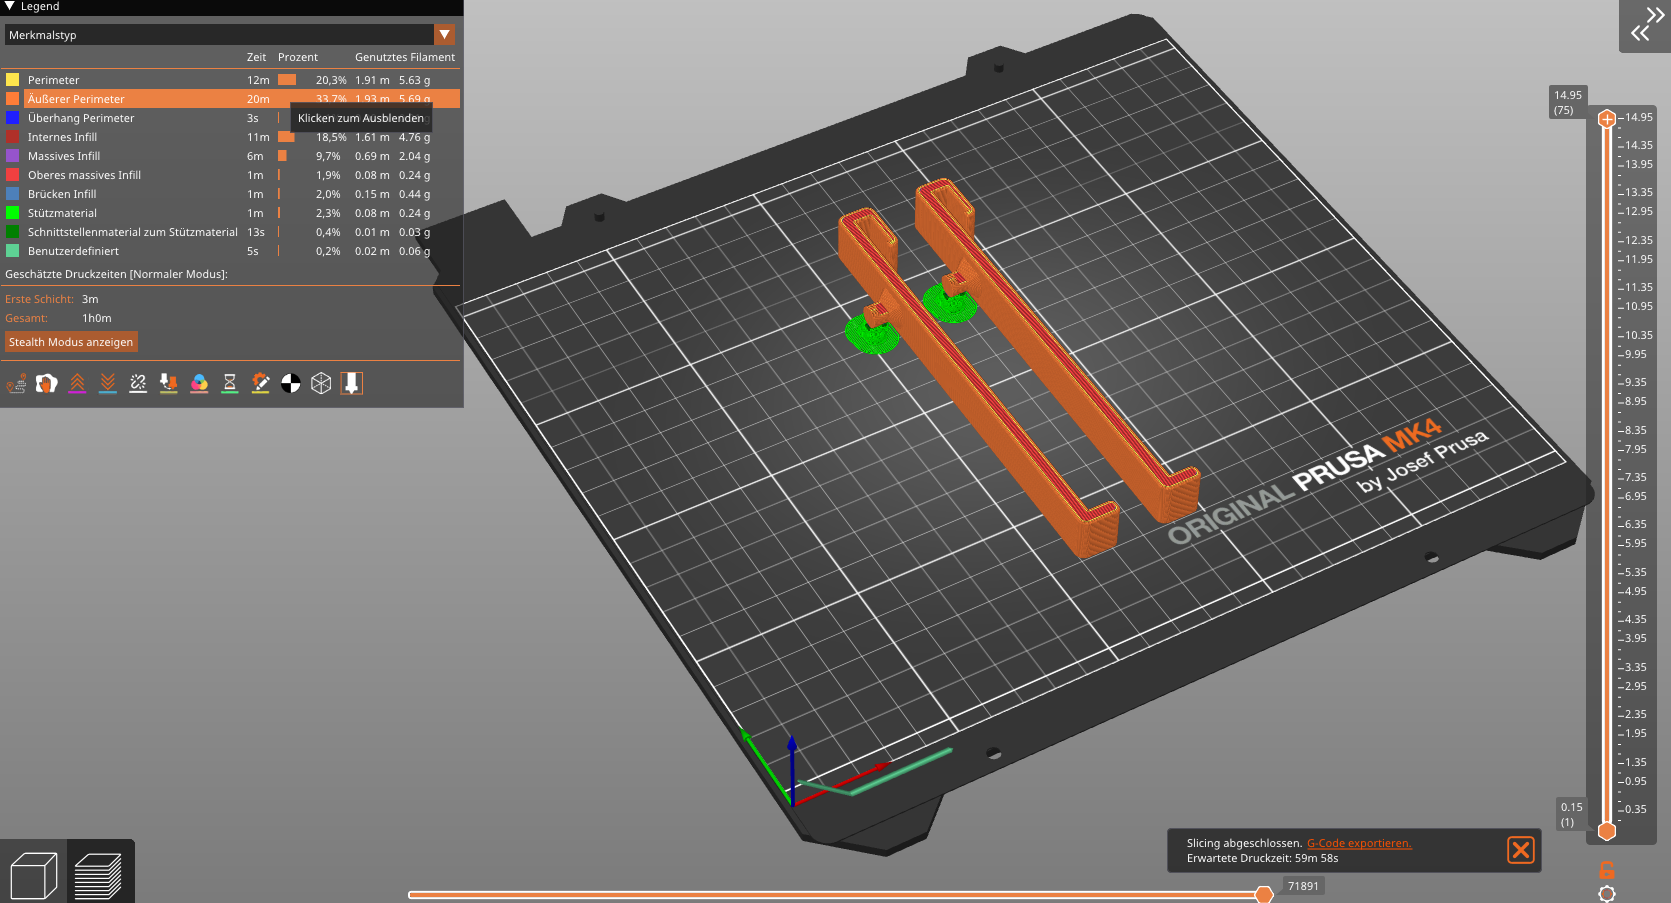Collapse sidebar with double-arrow button
1671x903 pixels.
tap(1645, 25)
